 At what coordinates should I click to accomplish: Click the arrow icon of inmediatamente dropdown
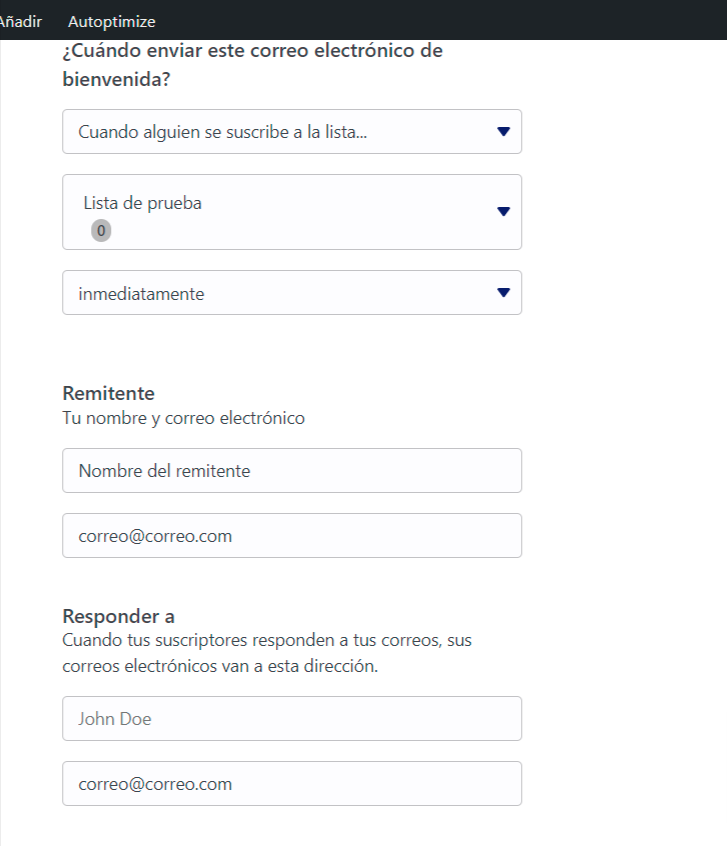pos(504,292)
